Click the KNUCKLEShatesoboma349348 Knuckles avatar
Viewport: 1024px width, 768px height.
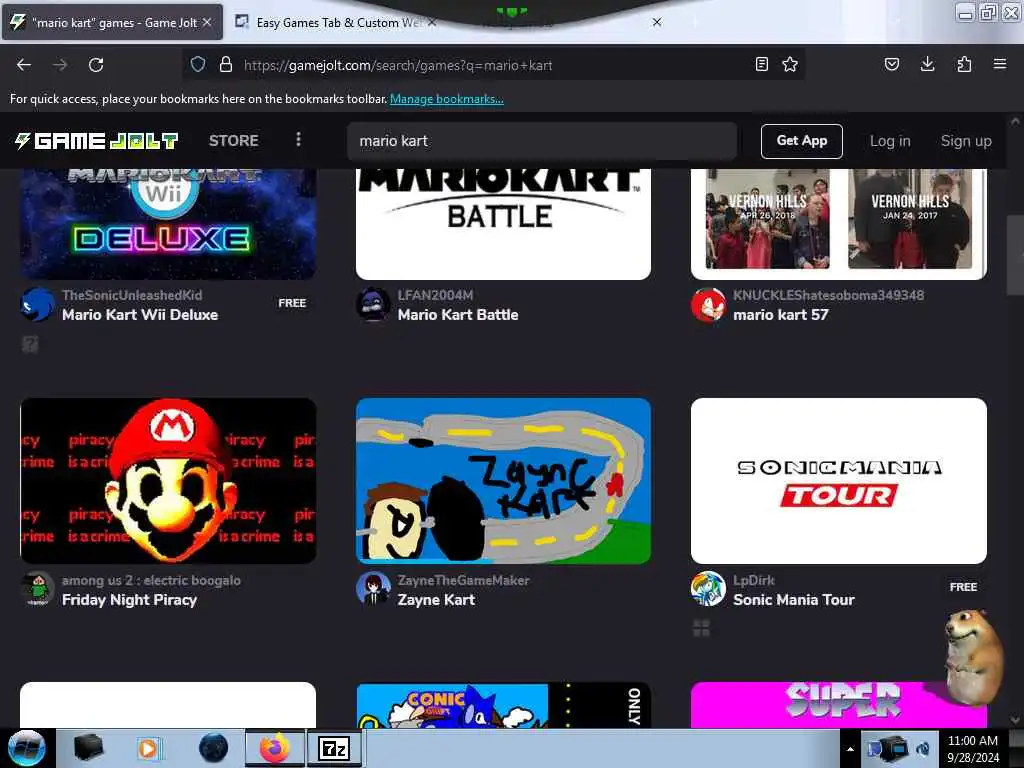709,305
